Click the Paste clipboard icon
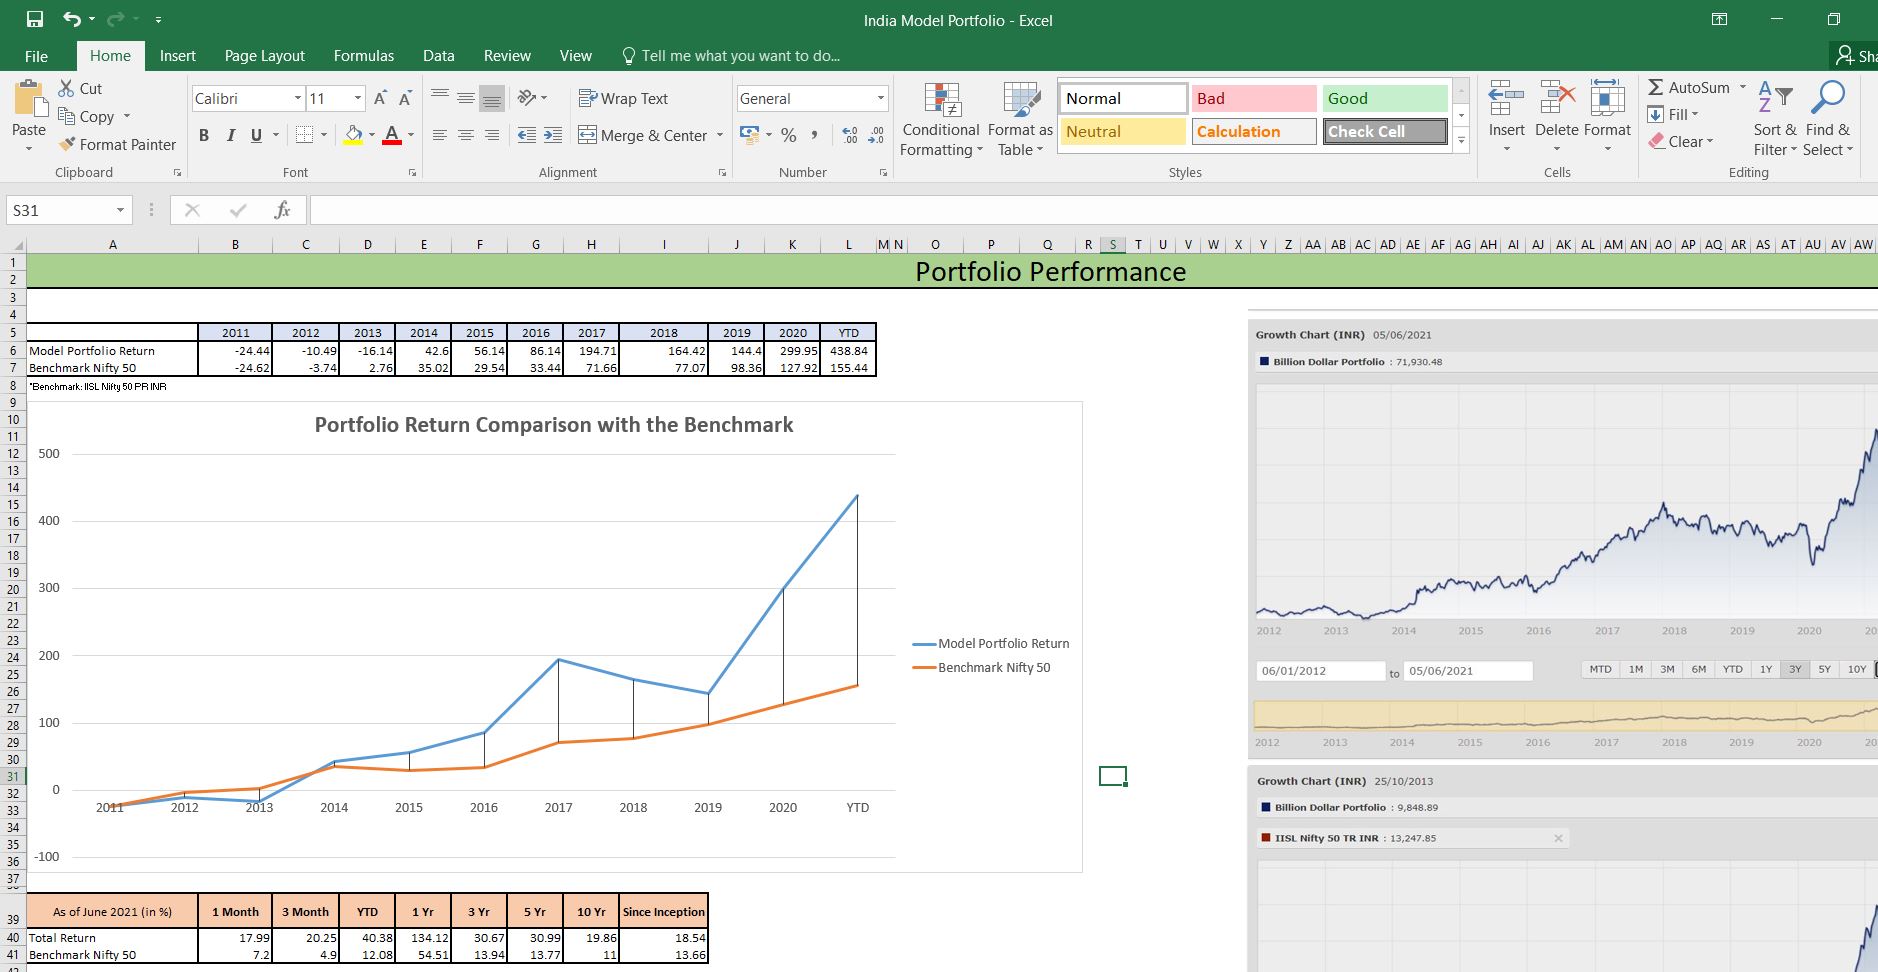The image size is (1878, 972). pyautogui.click(x=29, y=98)
